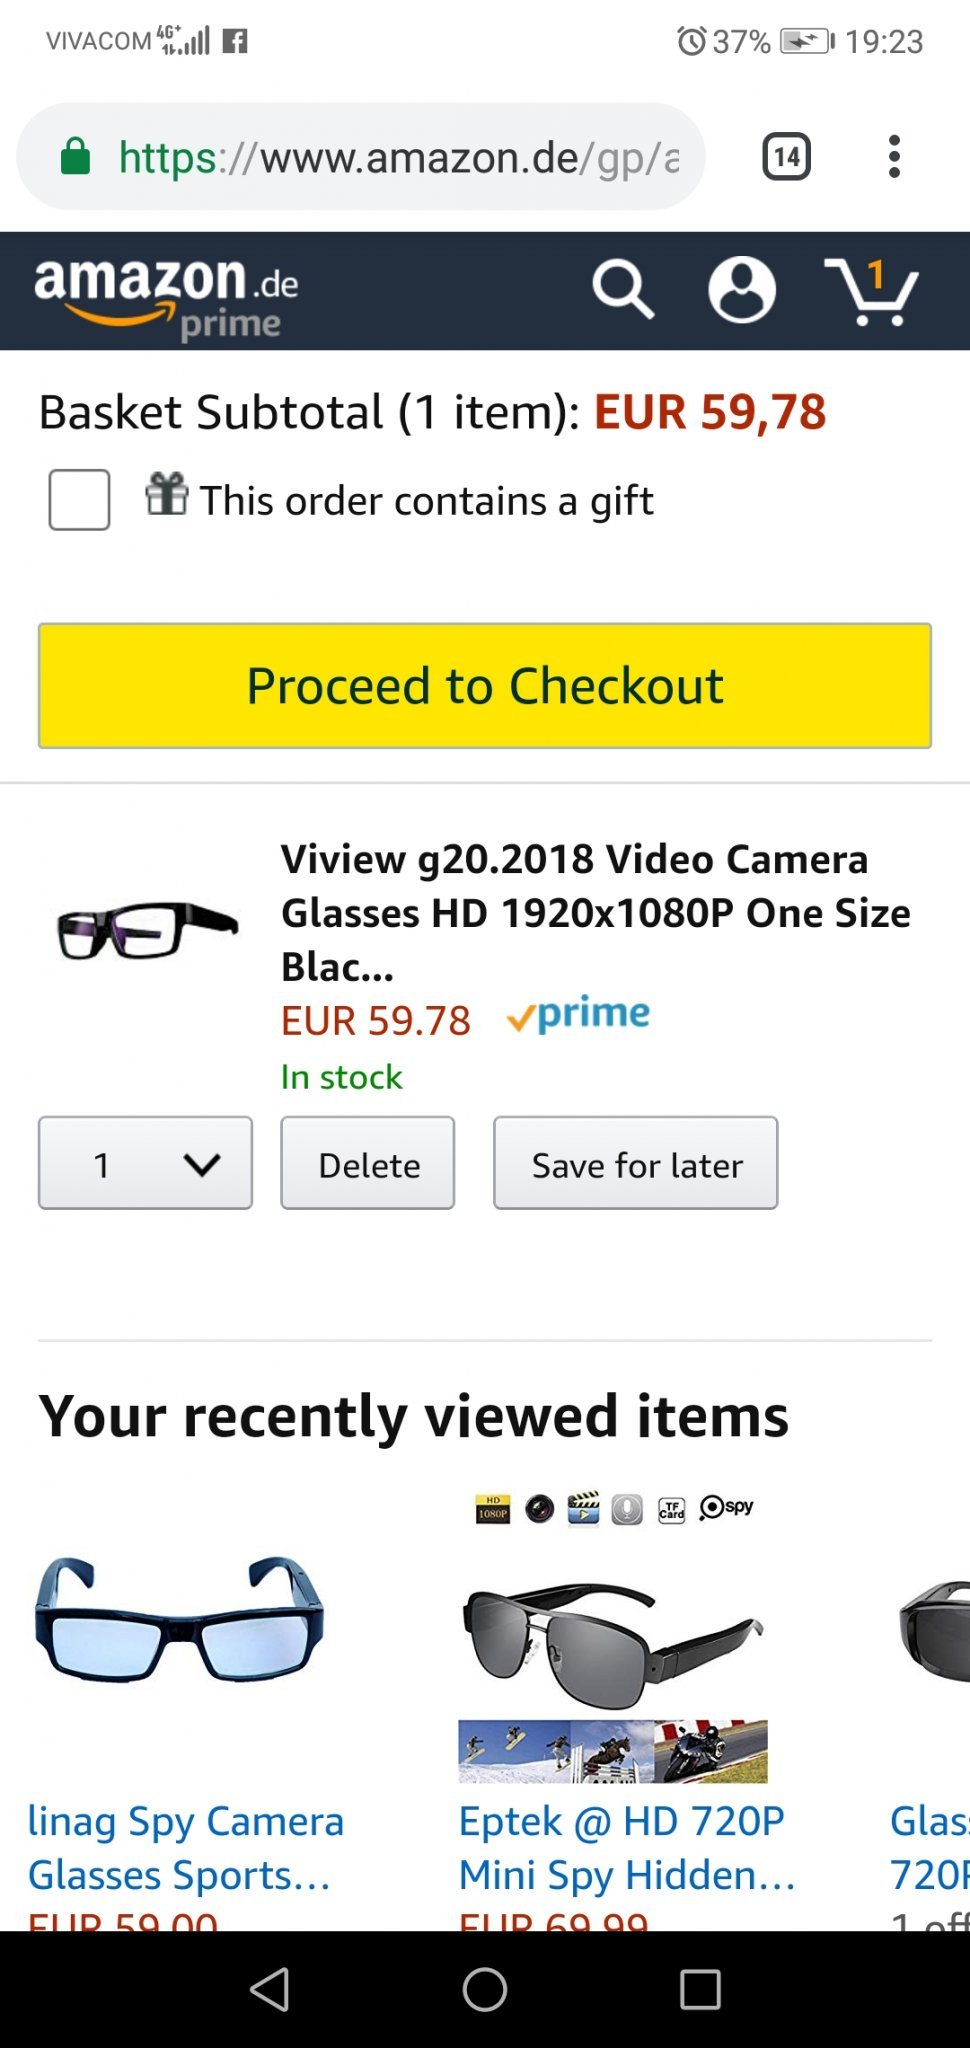Tap the amazon.de prime logo
Image resolution: width=970 pixels, height=2048 pixels.
(167, 295)
